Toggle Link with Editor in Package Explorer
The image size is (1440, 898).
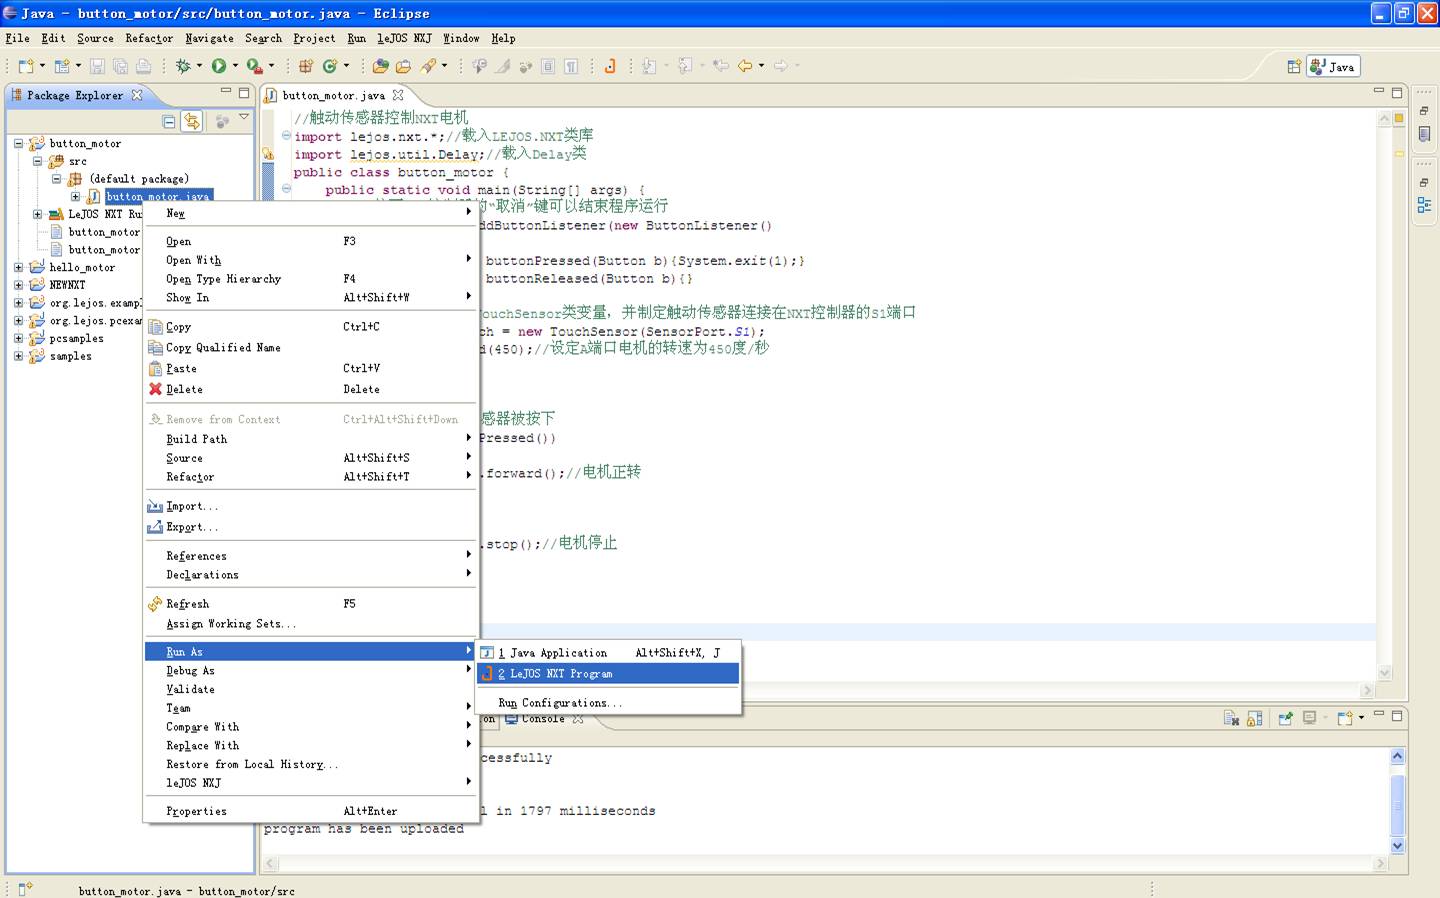point(192,121)
